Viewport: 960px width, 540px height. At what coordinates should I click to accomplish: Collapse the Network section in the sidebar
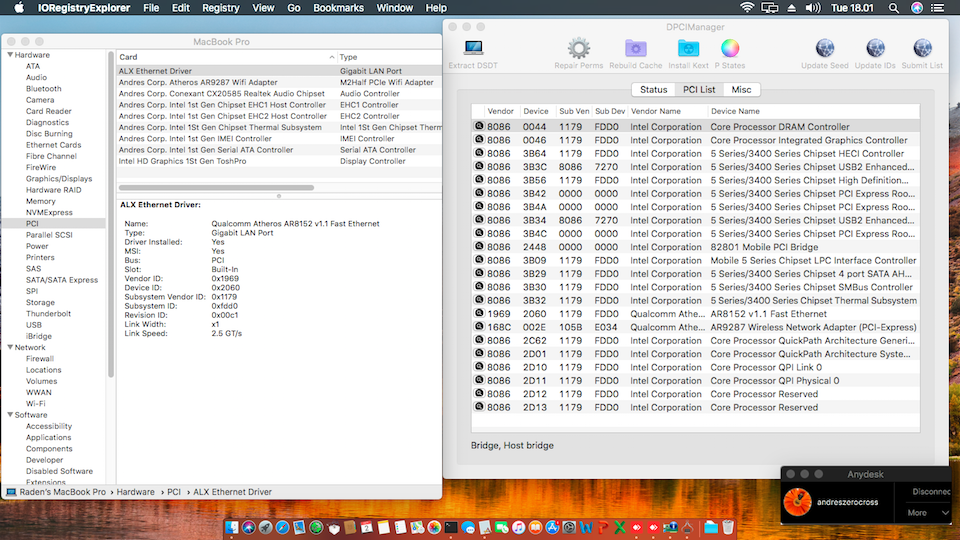(x=10, y=347)
